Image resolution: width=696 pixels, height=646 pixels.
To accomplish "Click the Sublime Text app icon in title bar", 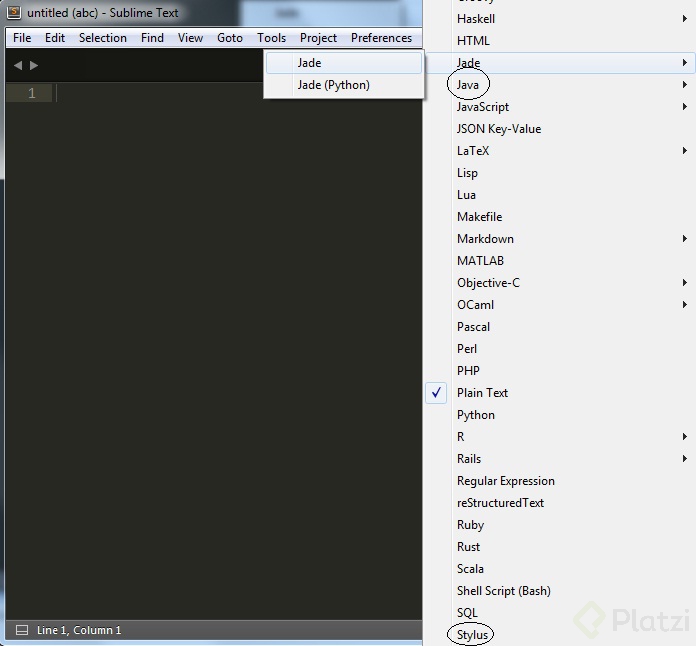I will (14, 12).
